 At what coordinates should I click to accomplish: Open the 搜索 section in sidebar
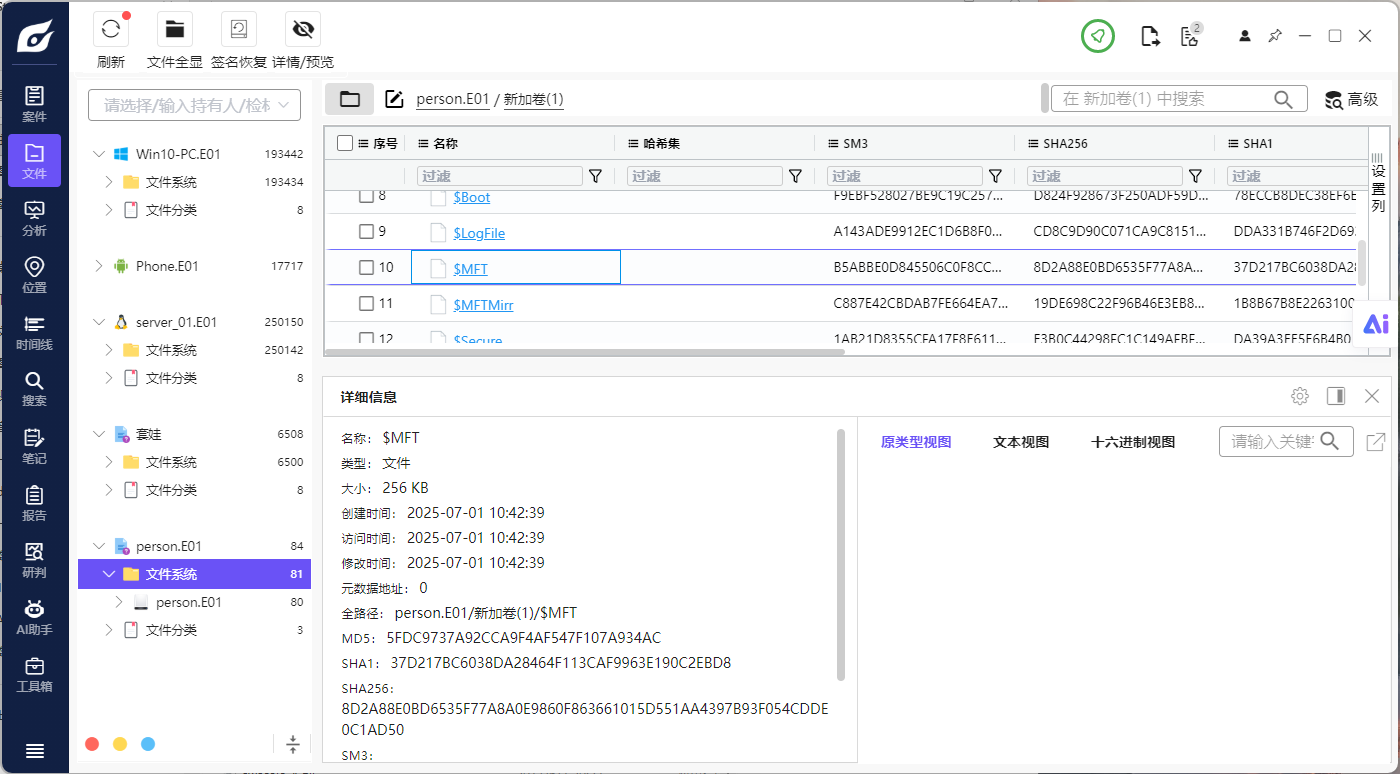pyautogui.click(x=34, y=389)
